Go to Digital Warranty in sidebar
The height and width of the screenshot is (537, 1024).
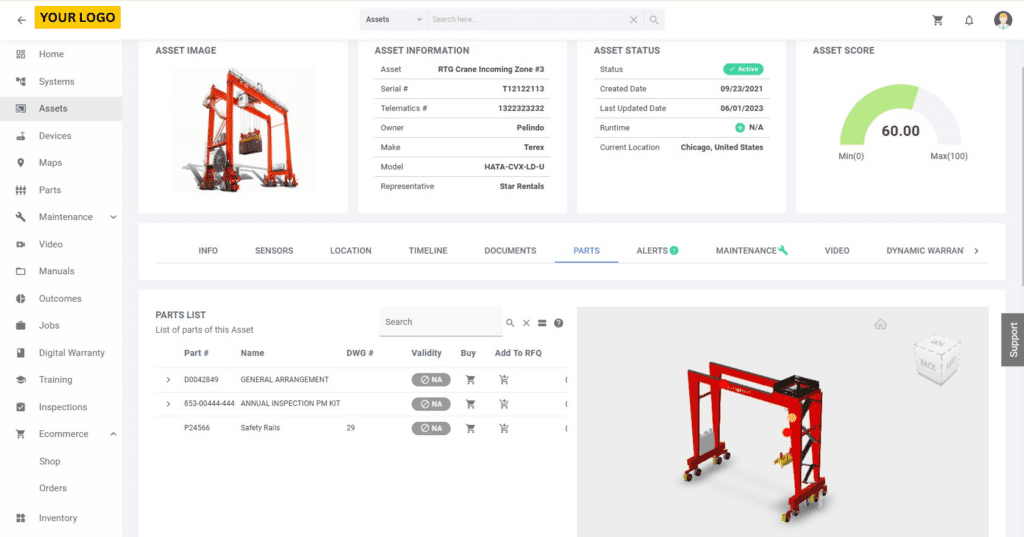[71, 353]
